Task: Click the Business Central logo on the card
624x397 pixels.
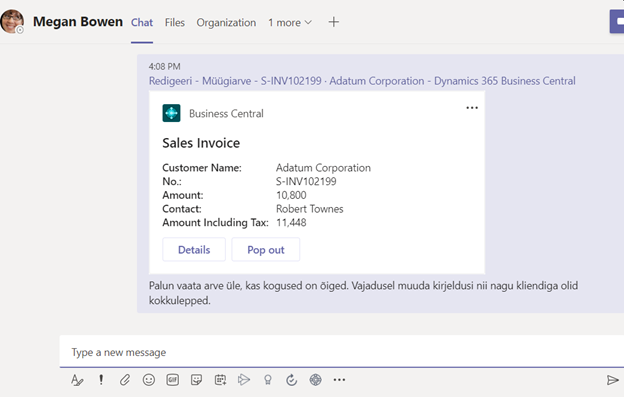Action: 172,113
